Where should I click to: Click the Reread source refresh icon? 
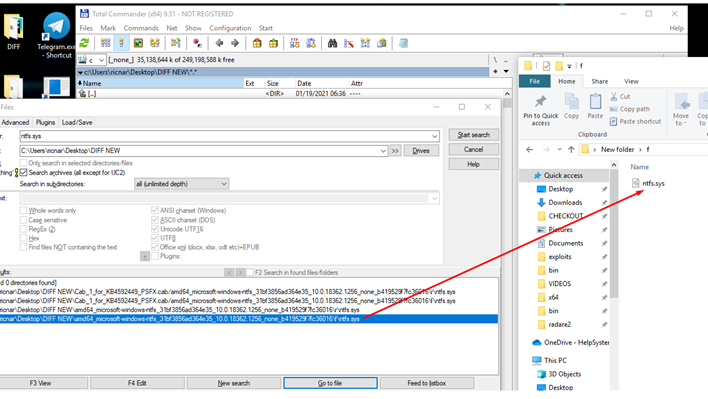tap(84, 43)
